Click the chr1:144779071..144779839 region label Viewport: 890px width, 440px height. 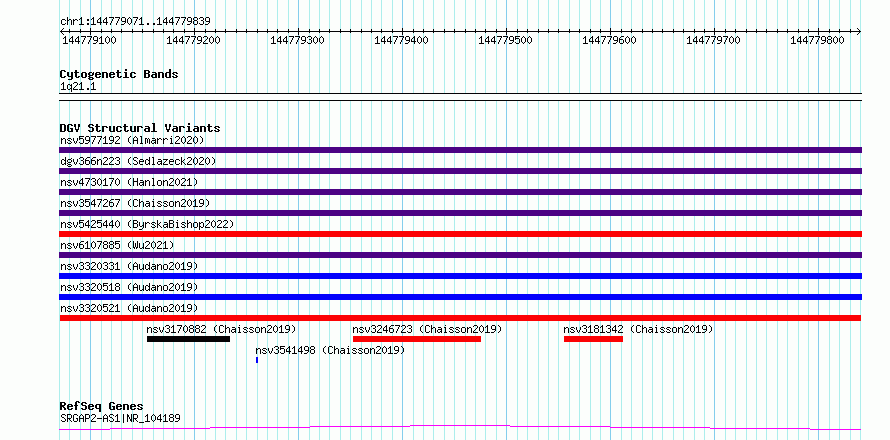pyautogui.click(x=135, y=22)
